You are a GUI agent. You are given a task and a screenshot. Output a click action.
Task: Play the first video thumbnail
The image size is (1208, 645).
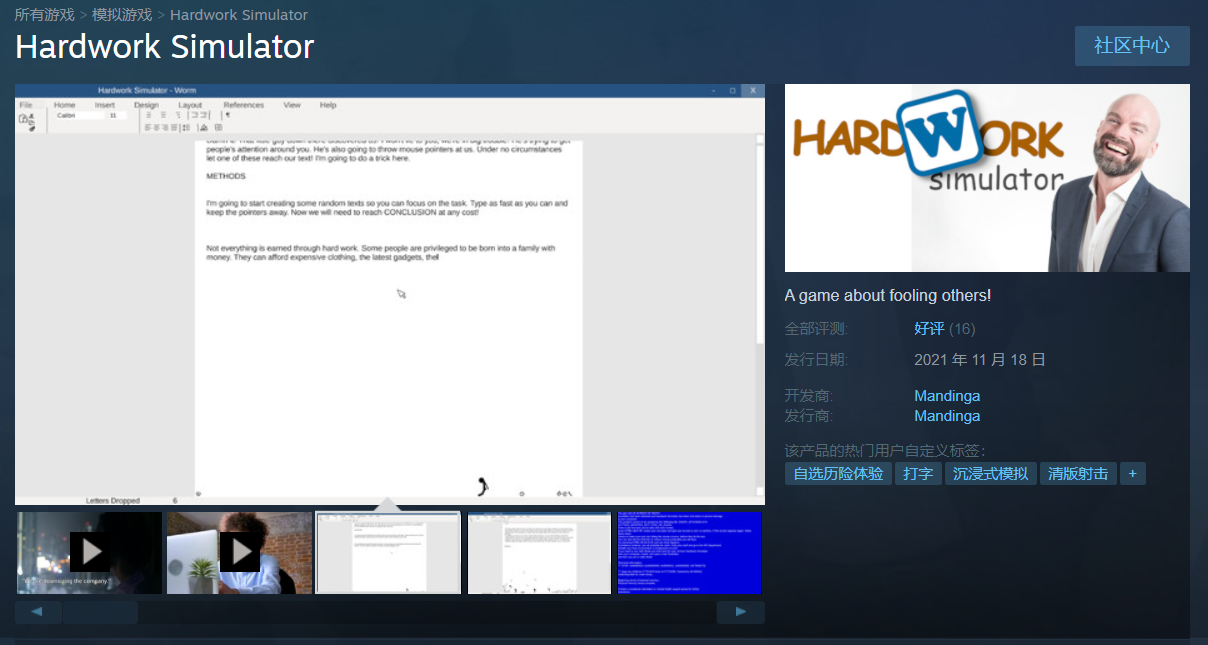[x=89, y=552]
